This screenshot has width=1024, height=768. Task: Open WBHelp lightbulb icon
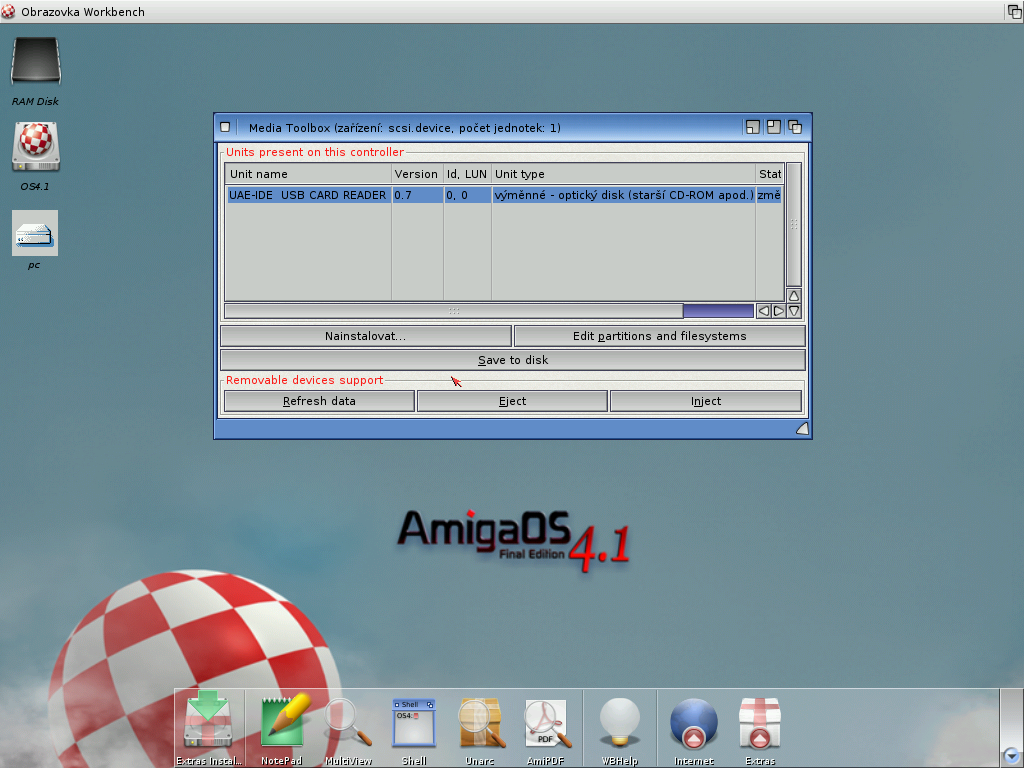[619, 722]
